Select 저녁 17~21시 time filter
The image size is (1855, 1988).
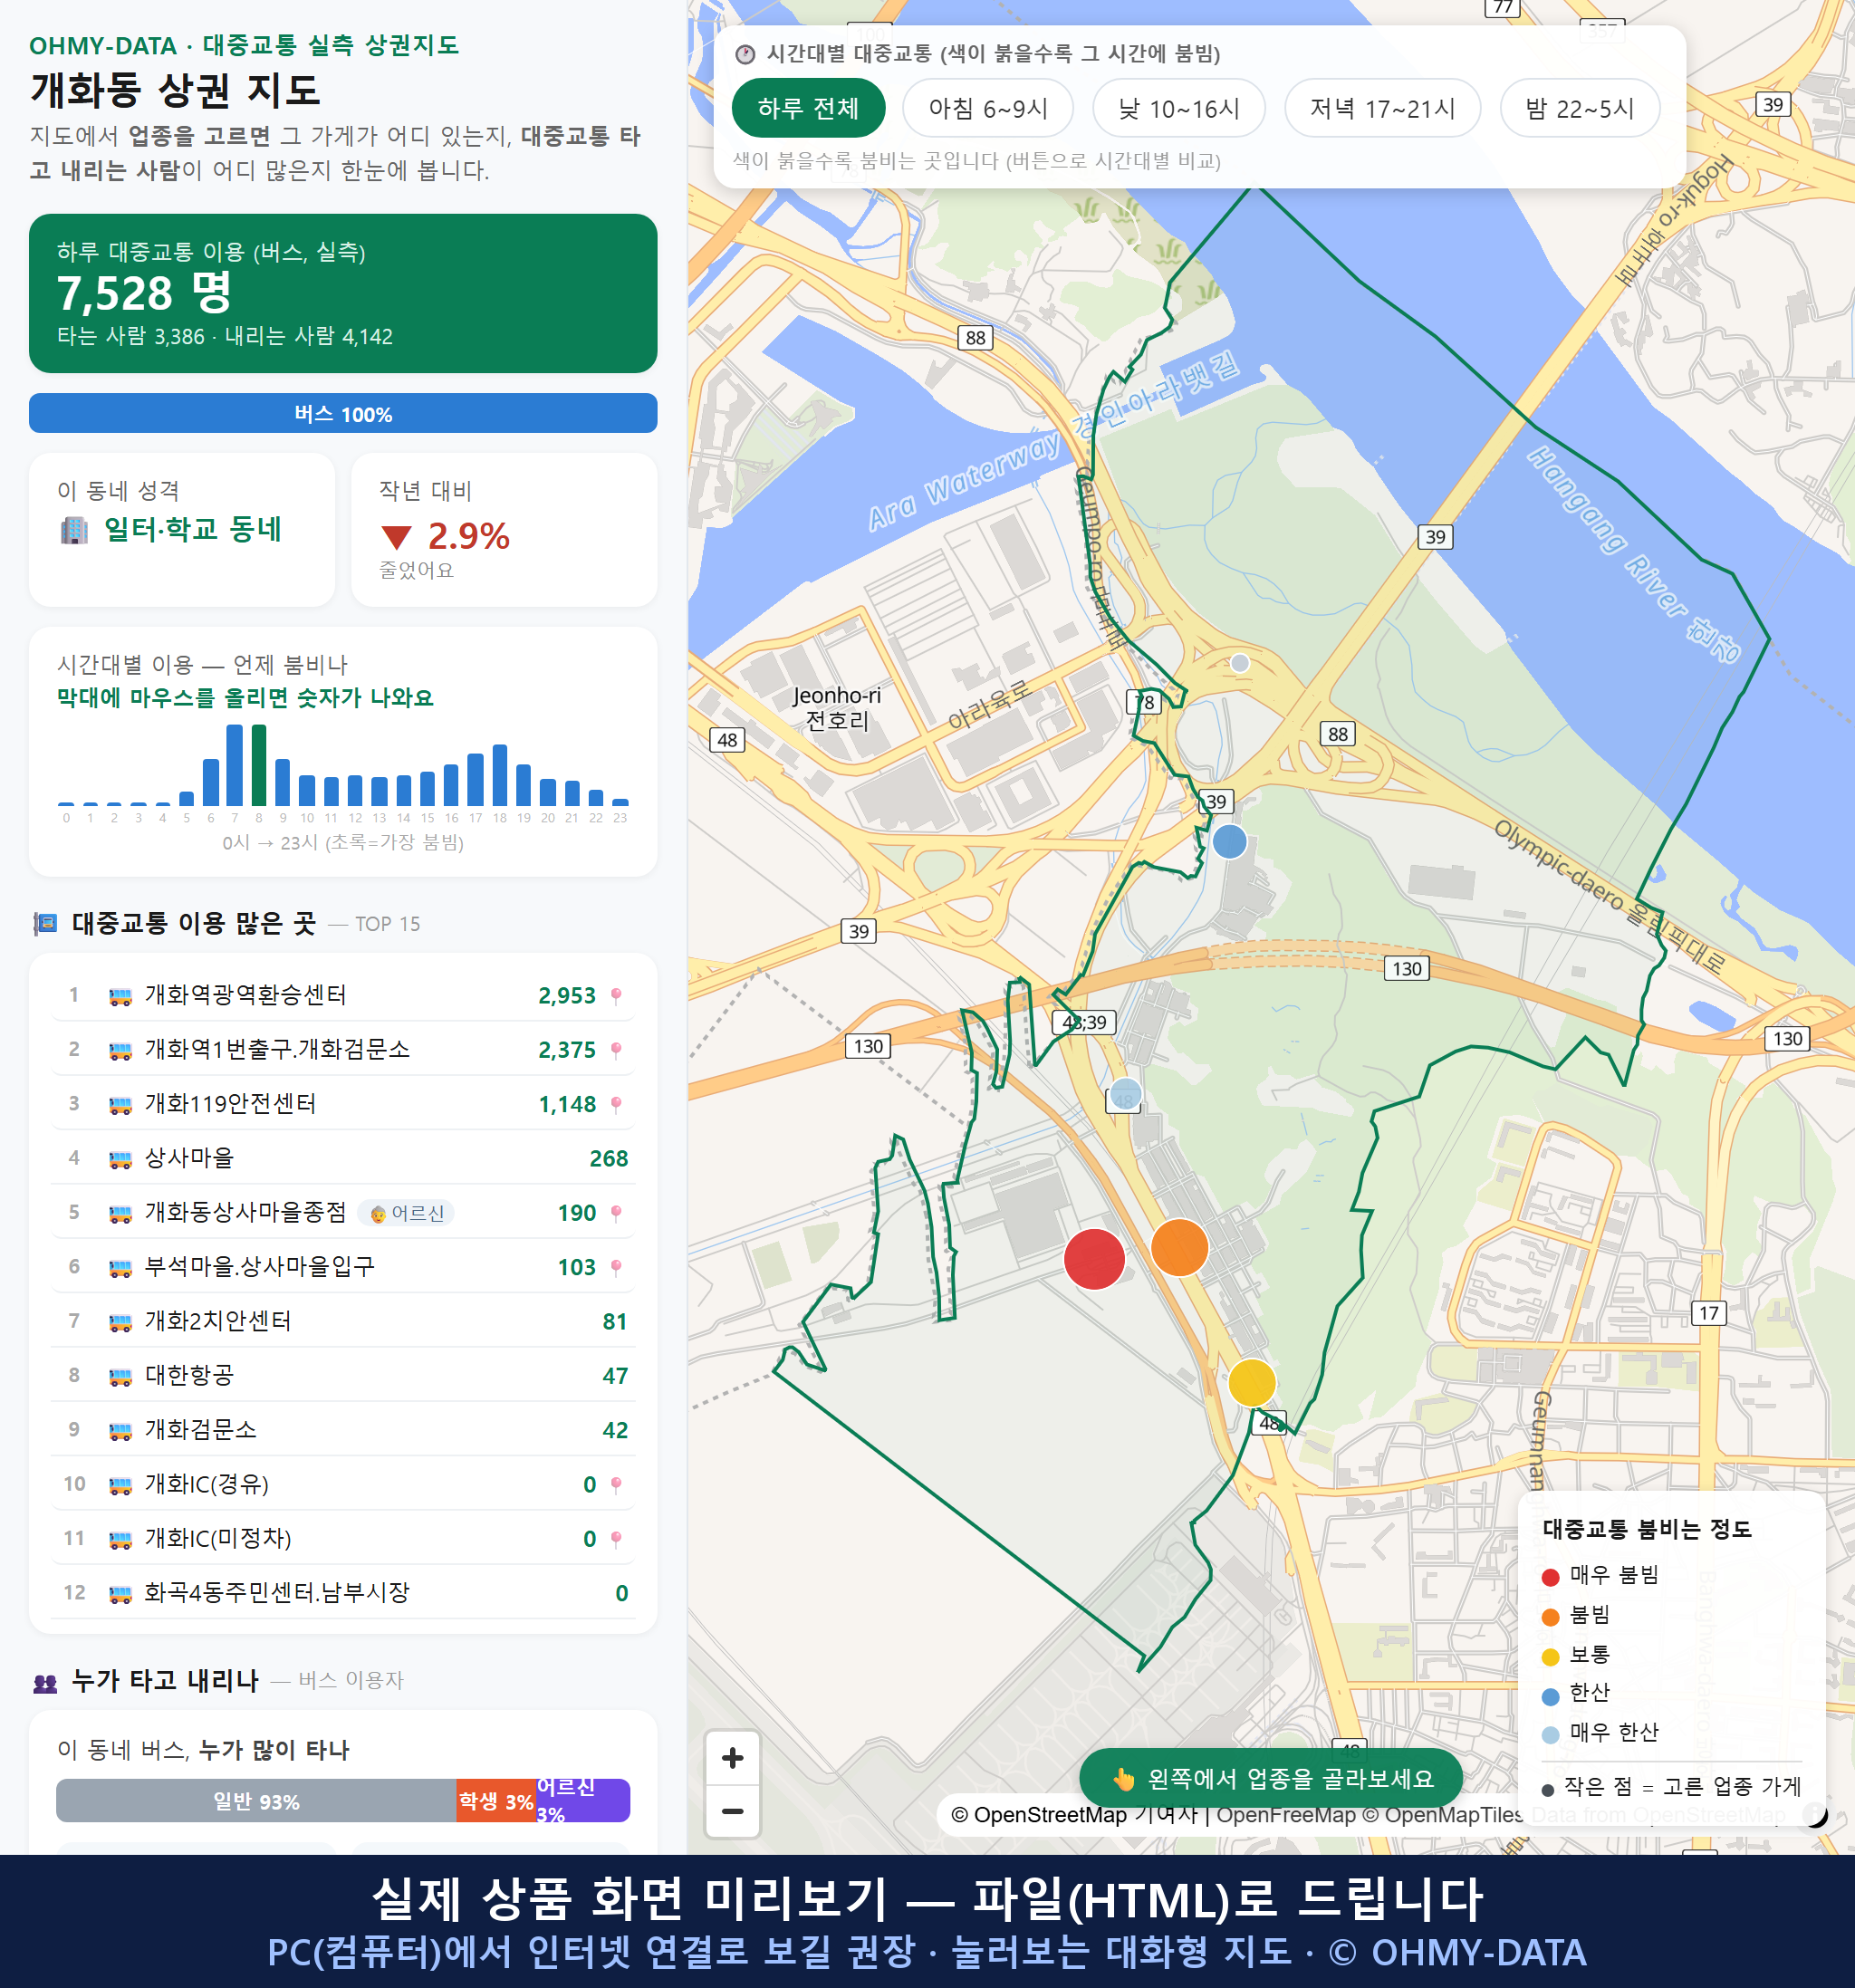[x=1382, y=108]
